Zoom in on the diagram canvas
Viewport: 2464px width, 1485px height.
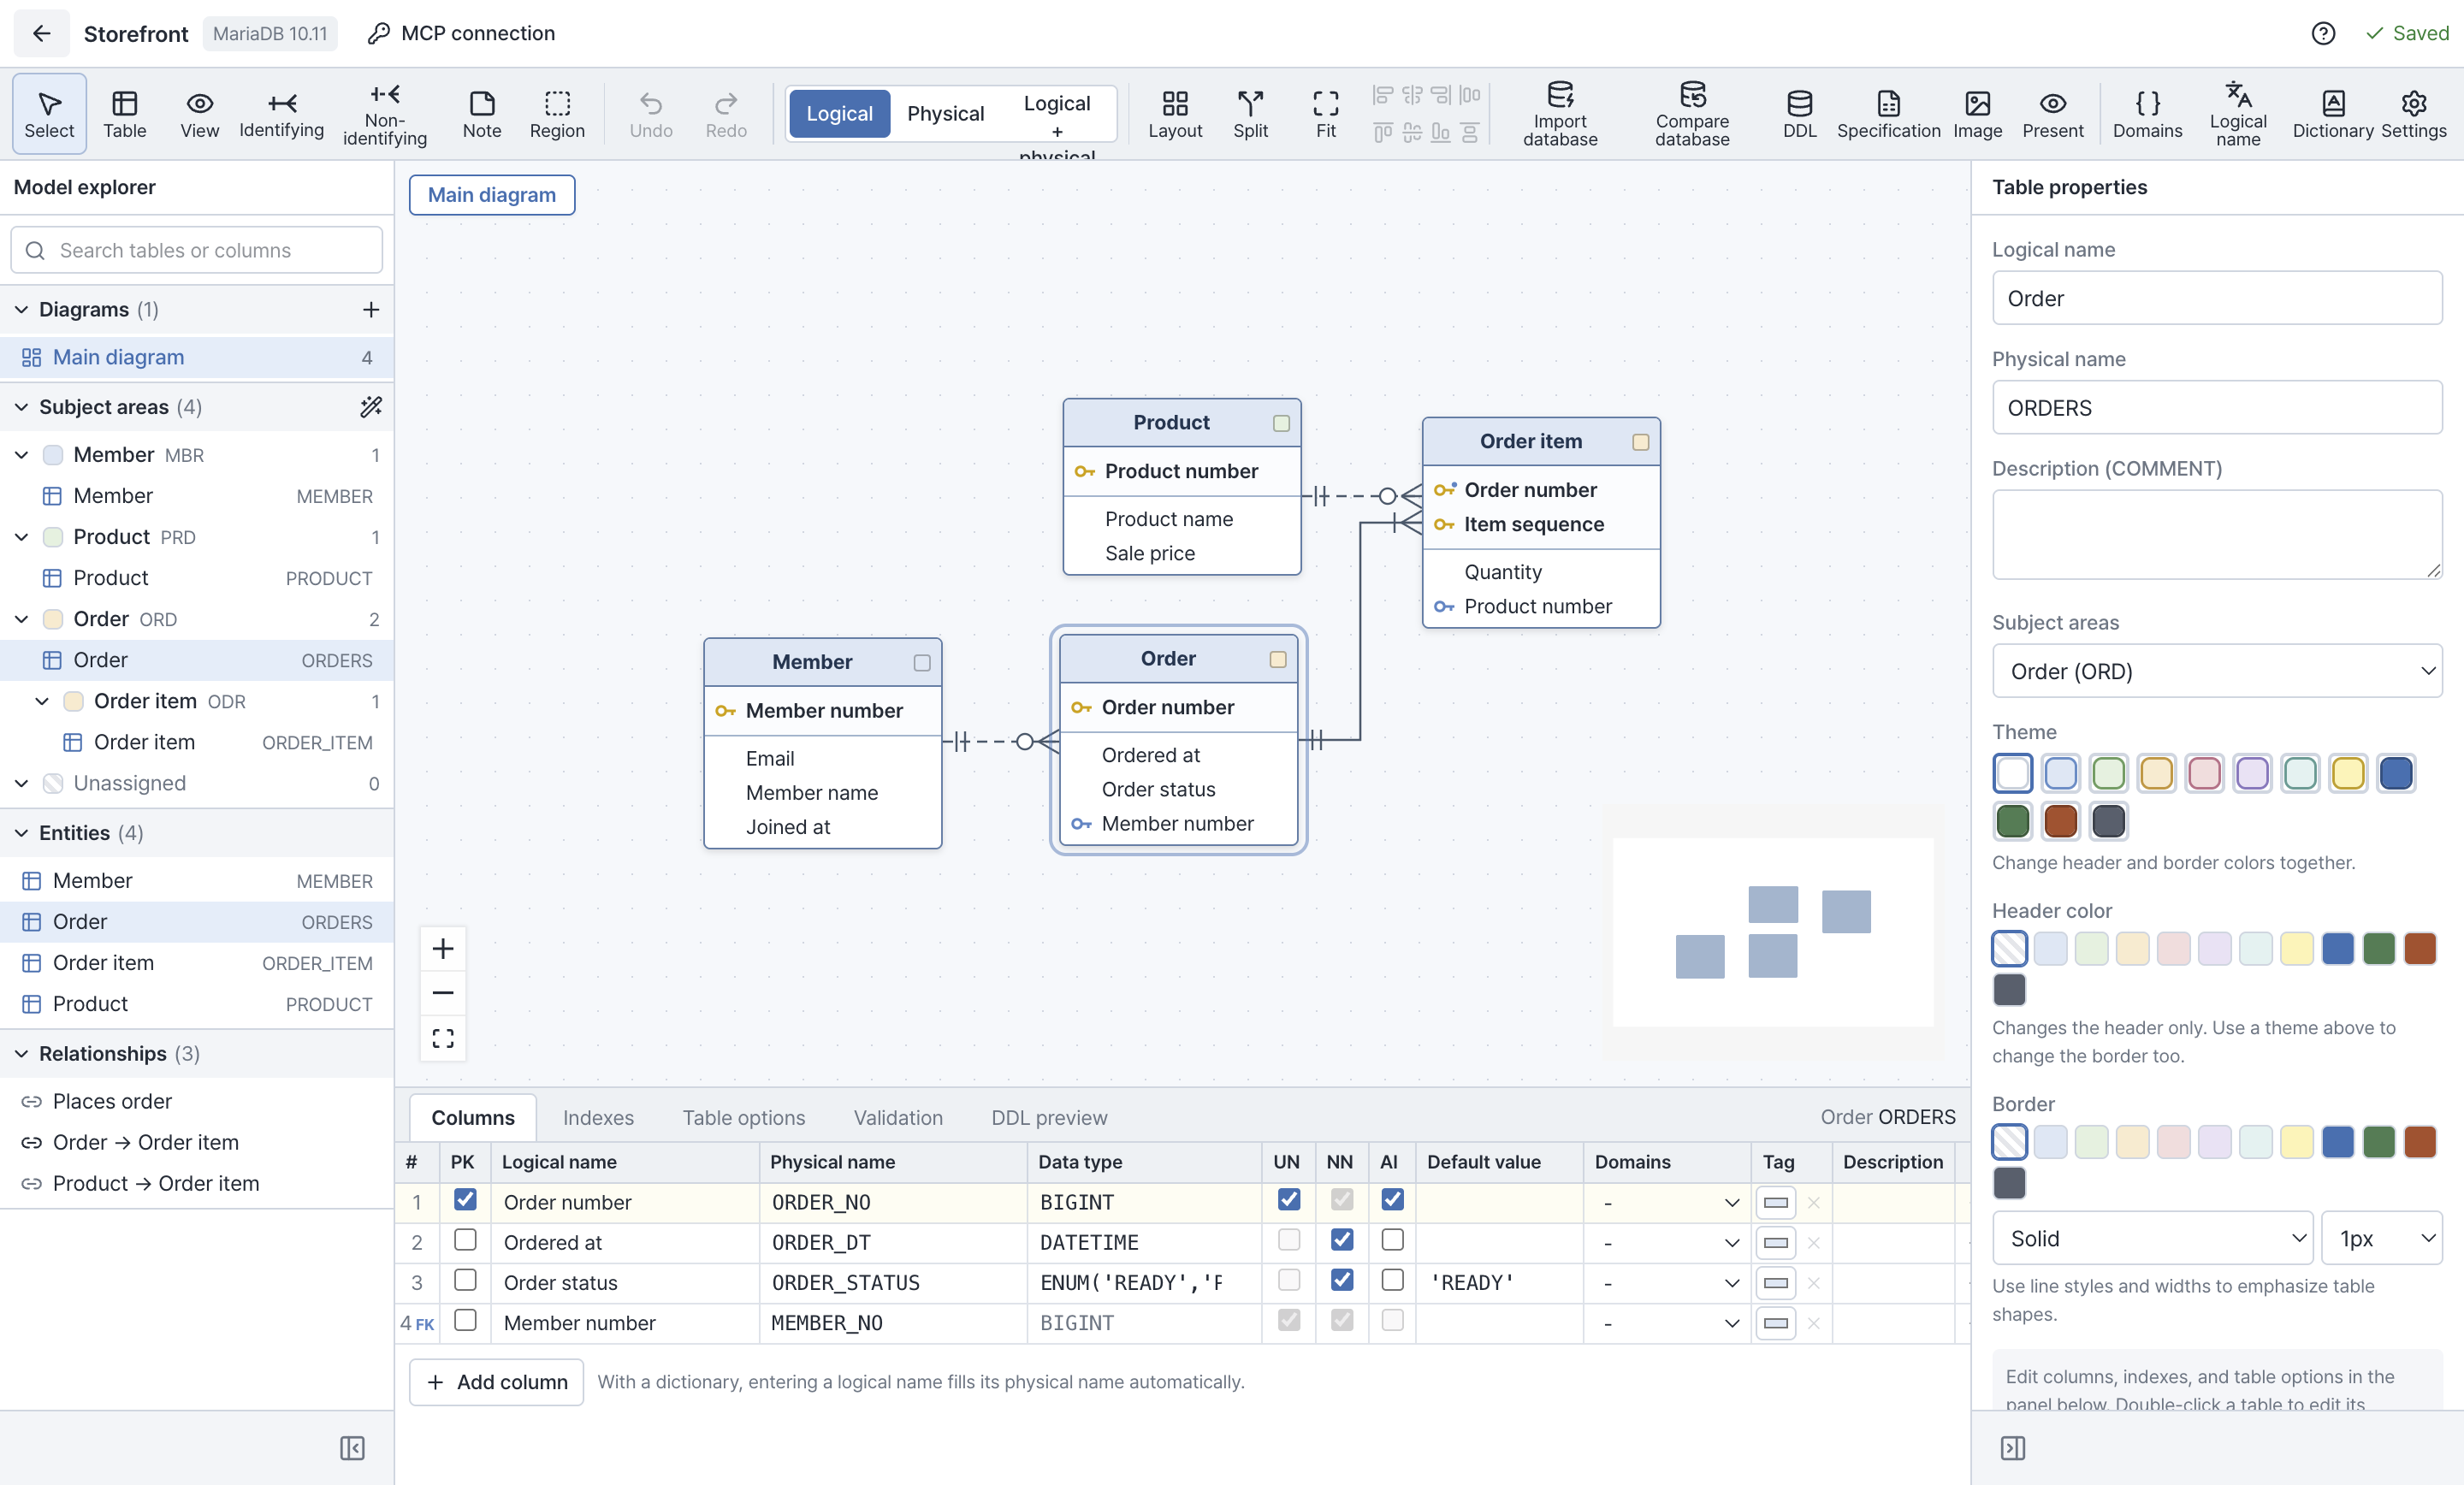(x=443, y=948)
